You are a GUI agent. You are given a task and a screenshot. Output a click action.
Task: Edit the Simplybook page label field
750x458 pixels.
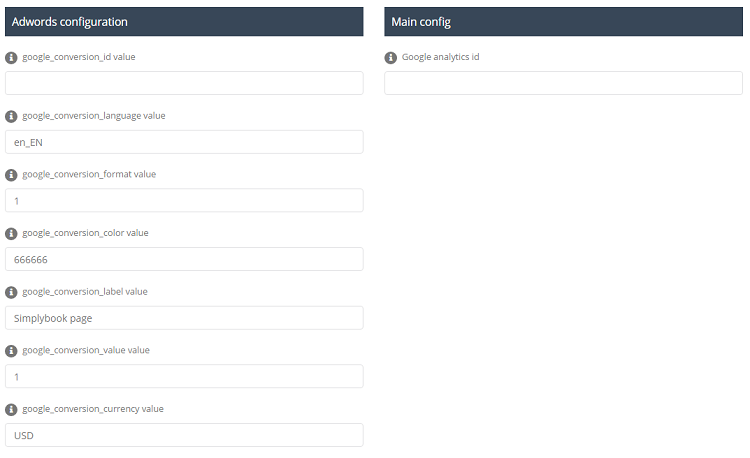[184, 318]
